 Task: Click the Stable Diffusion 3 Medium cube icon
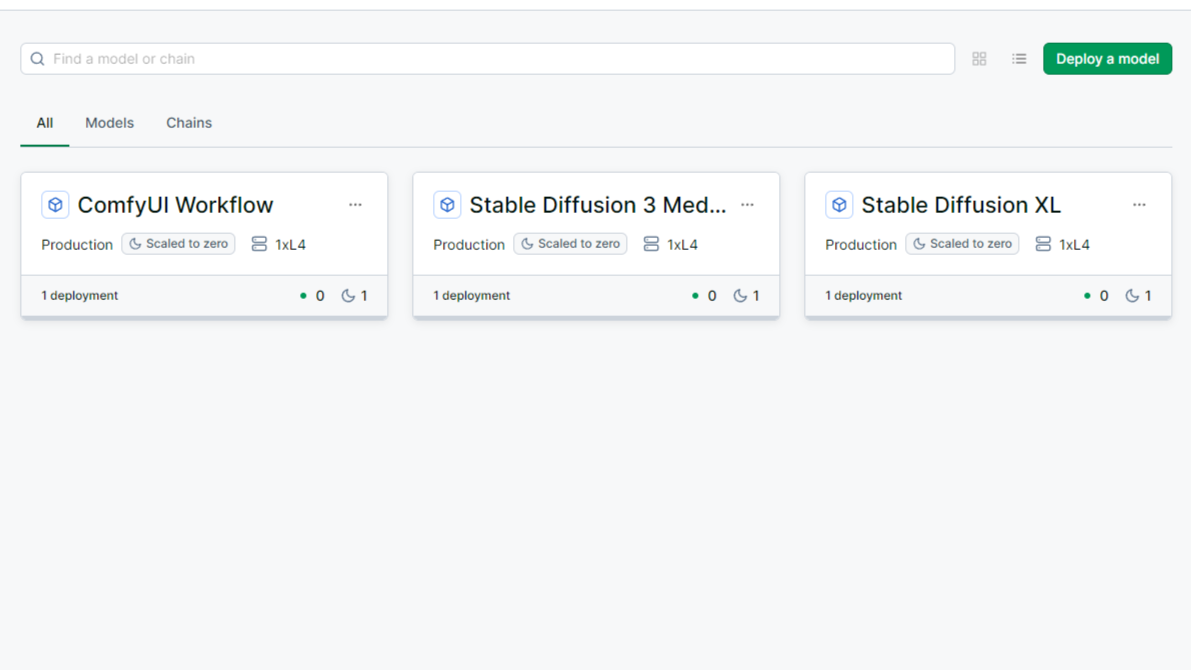point(447,204)
